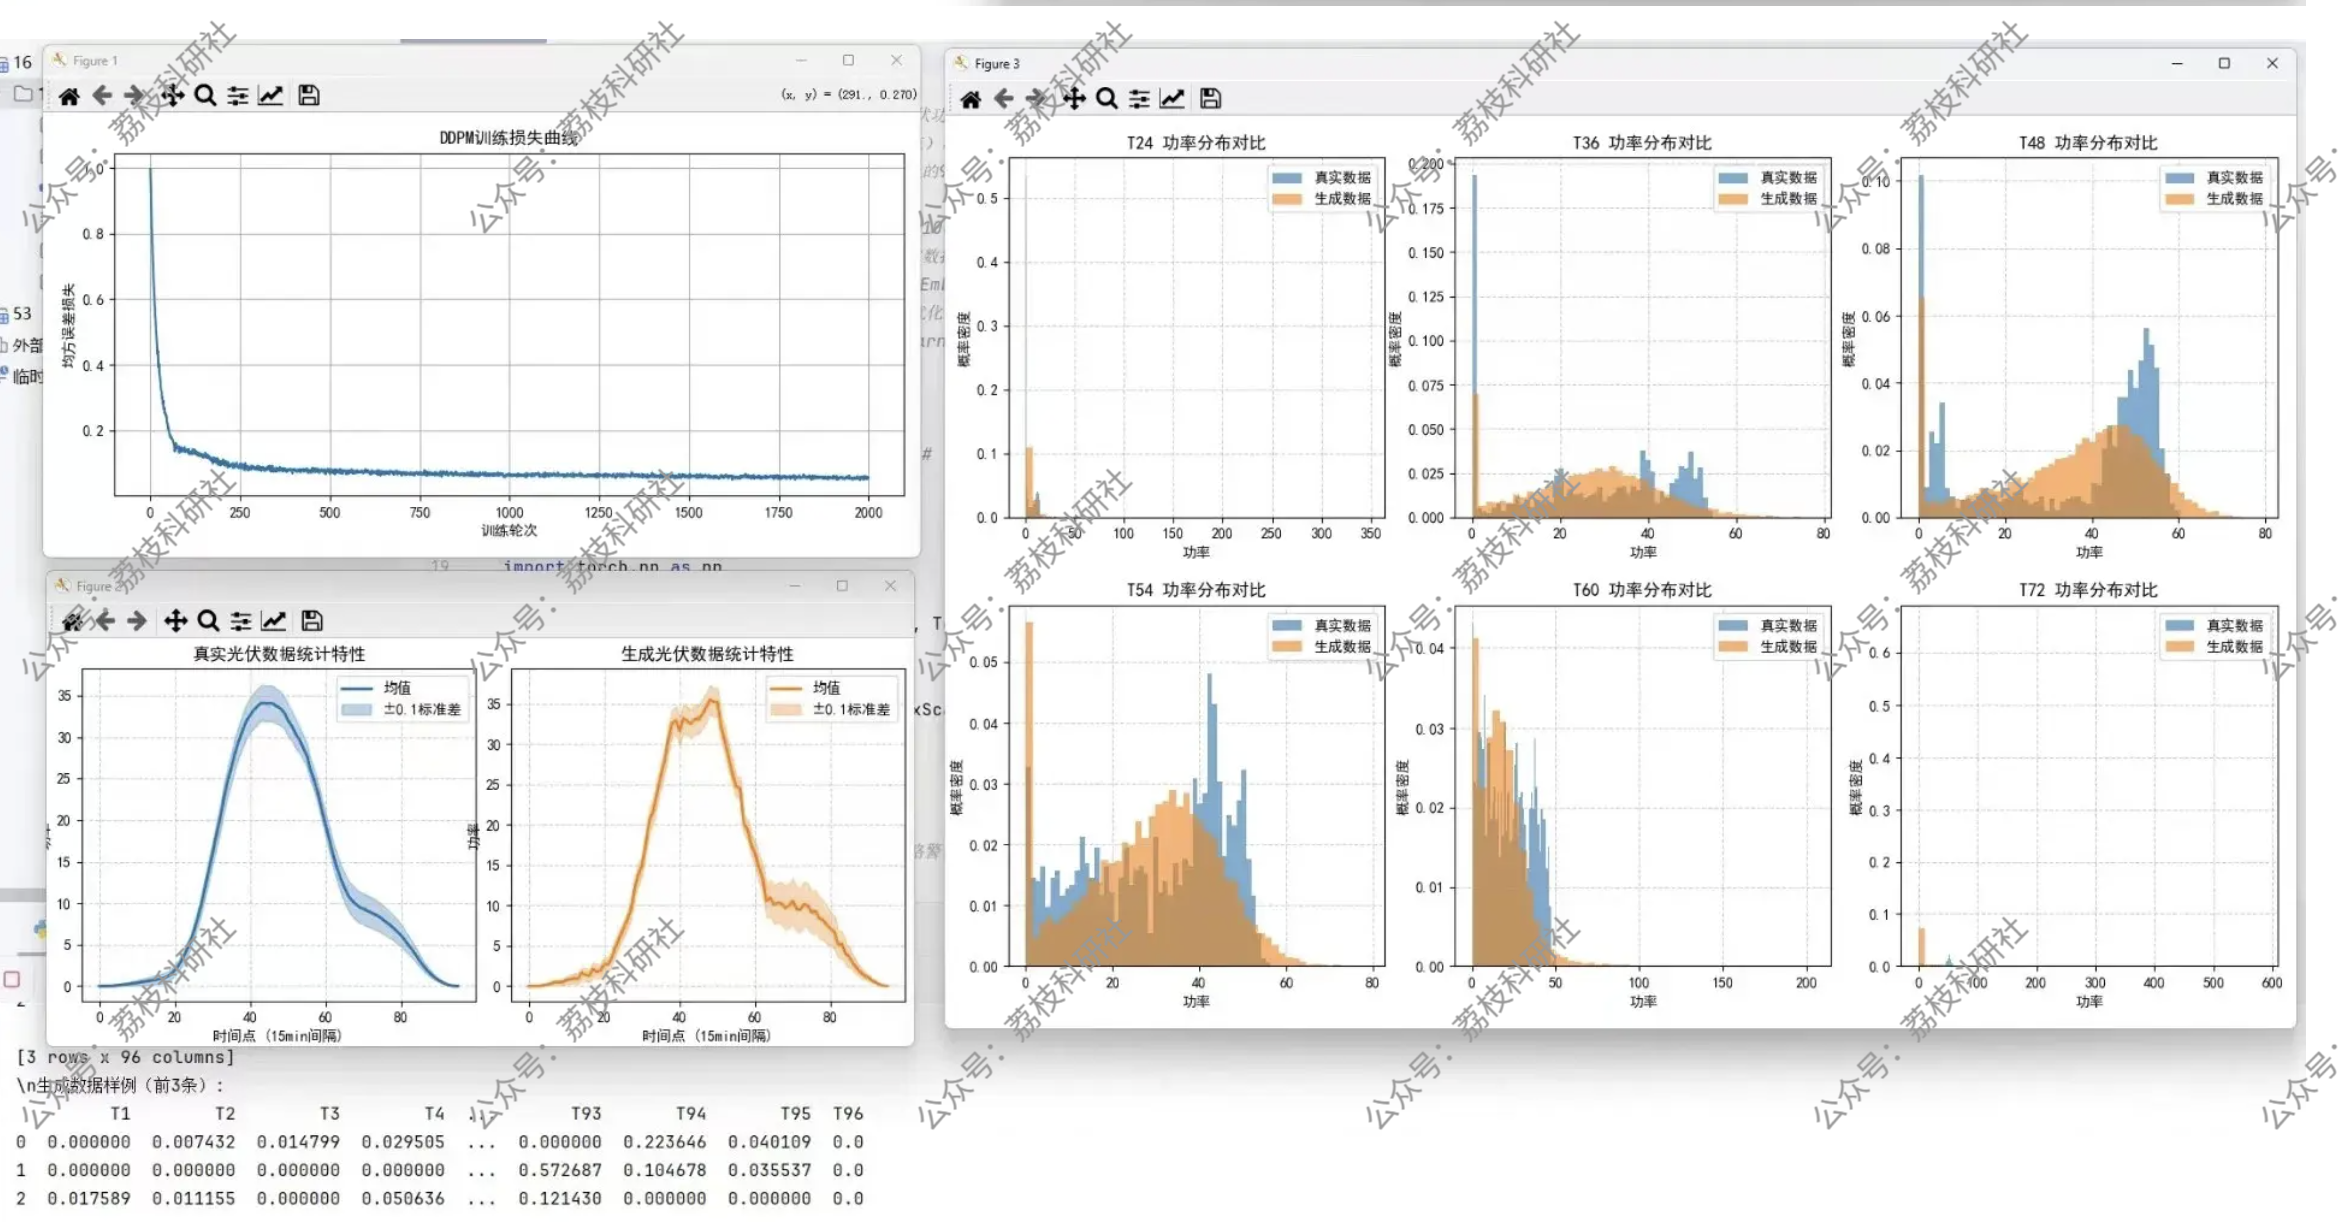Click the T24 功率分布对比 subplot title
Image resolution: width=2340 pixels, height=1222 pixels.
click(x=1196, y=143)
